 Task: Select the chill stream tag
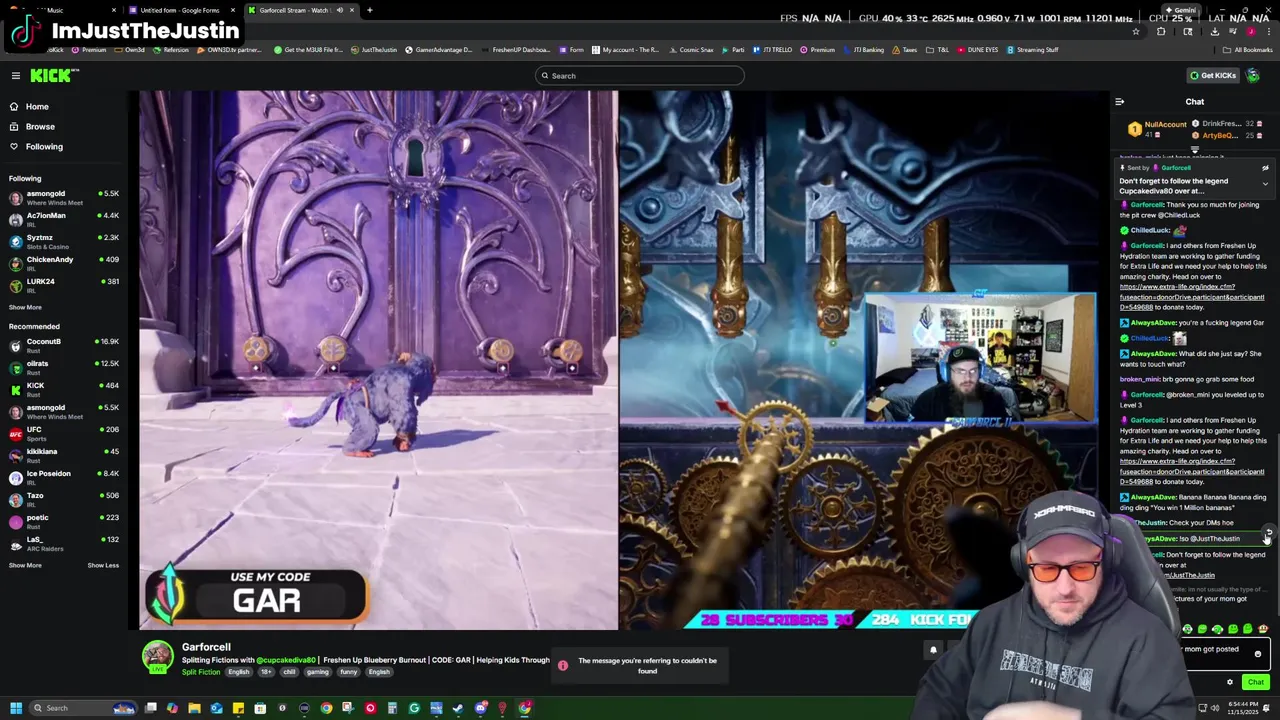[x=289, y=672]
